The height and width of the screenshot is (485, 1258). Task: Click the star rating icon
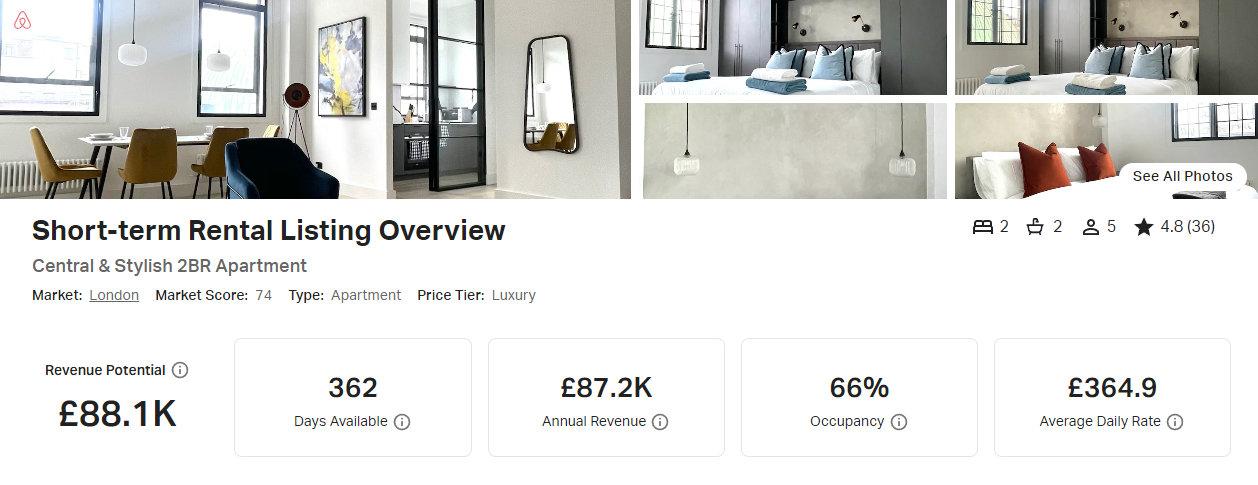(1144, 227)
